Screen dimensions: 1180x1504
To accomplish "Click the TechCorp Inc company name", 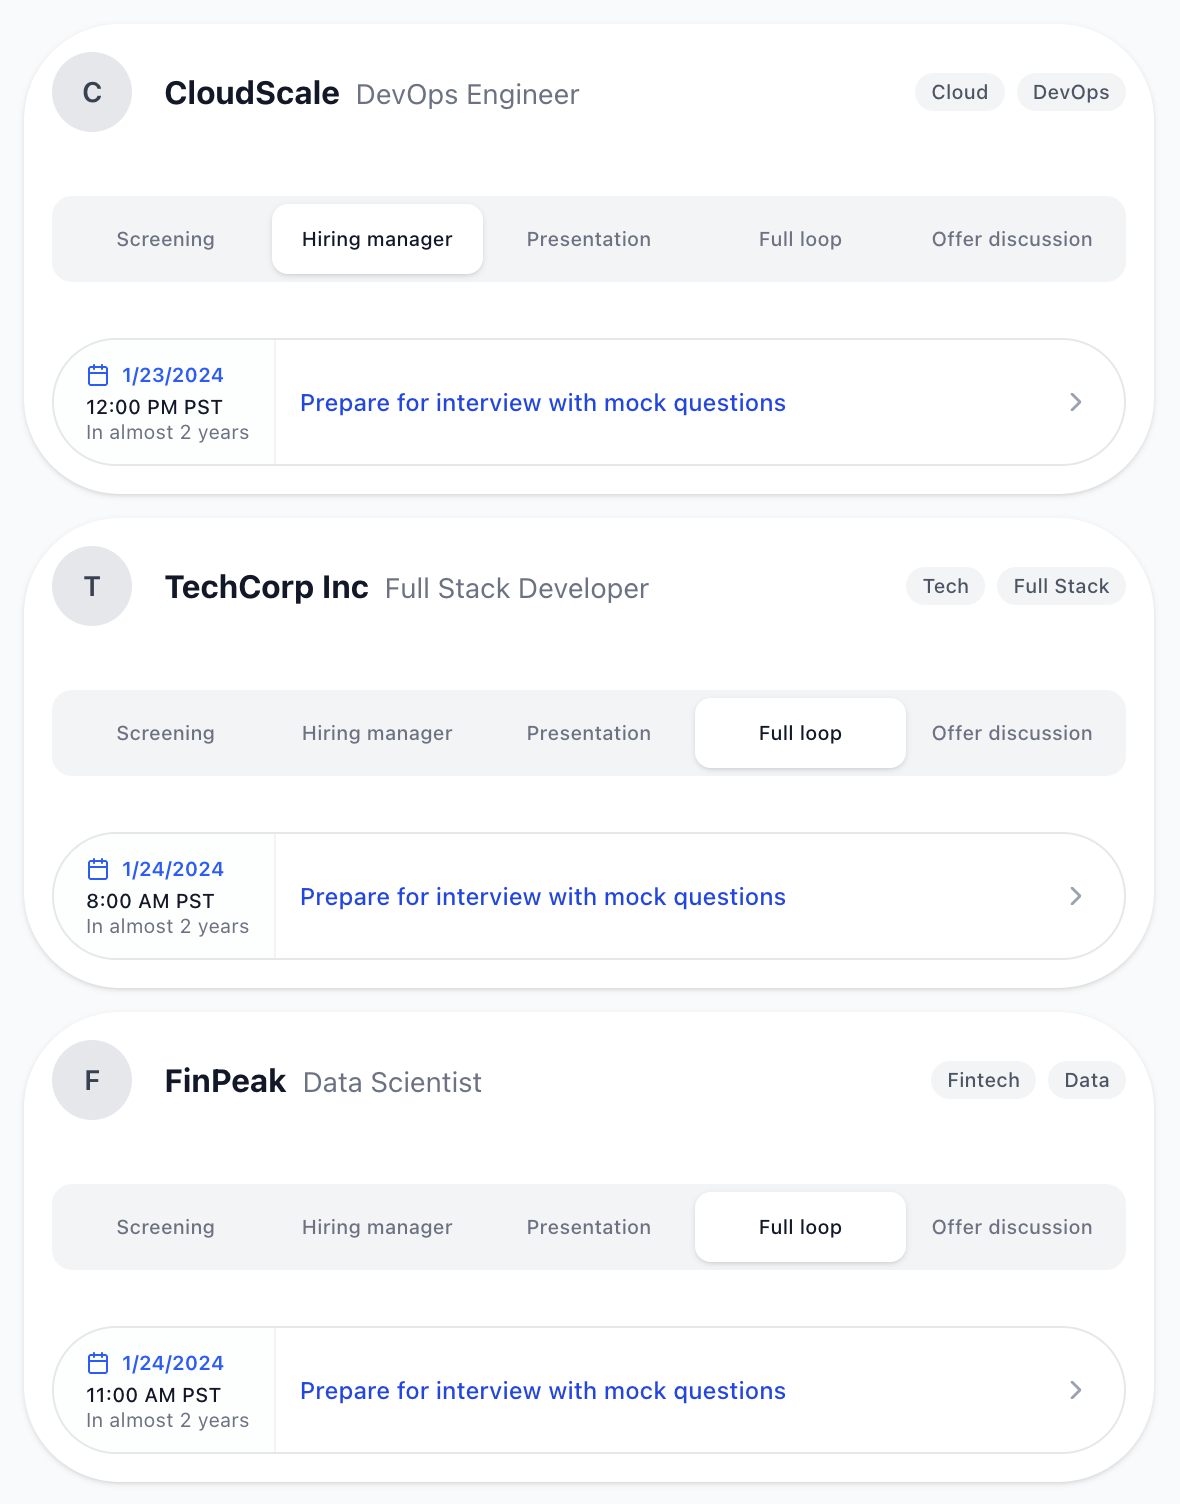I will 267,587.
